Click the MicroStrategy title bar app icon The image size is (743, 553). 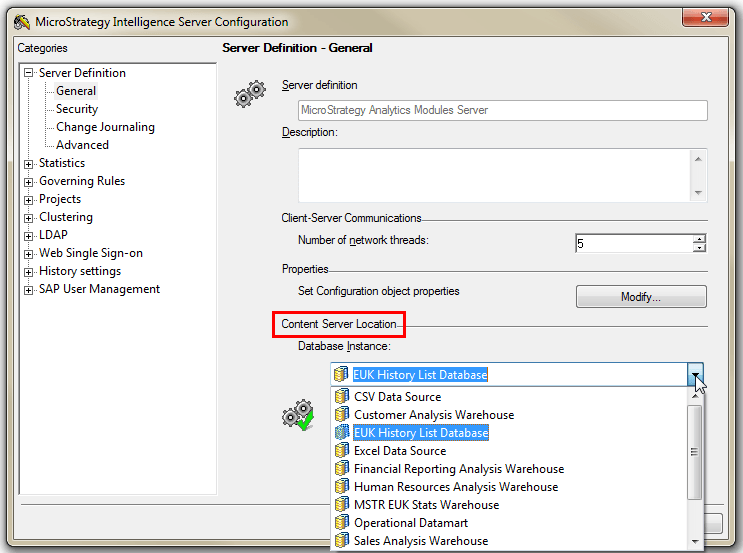point(22,22)
